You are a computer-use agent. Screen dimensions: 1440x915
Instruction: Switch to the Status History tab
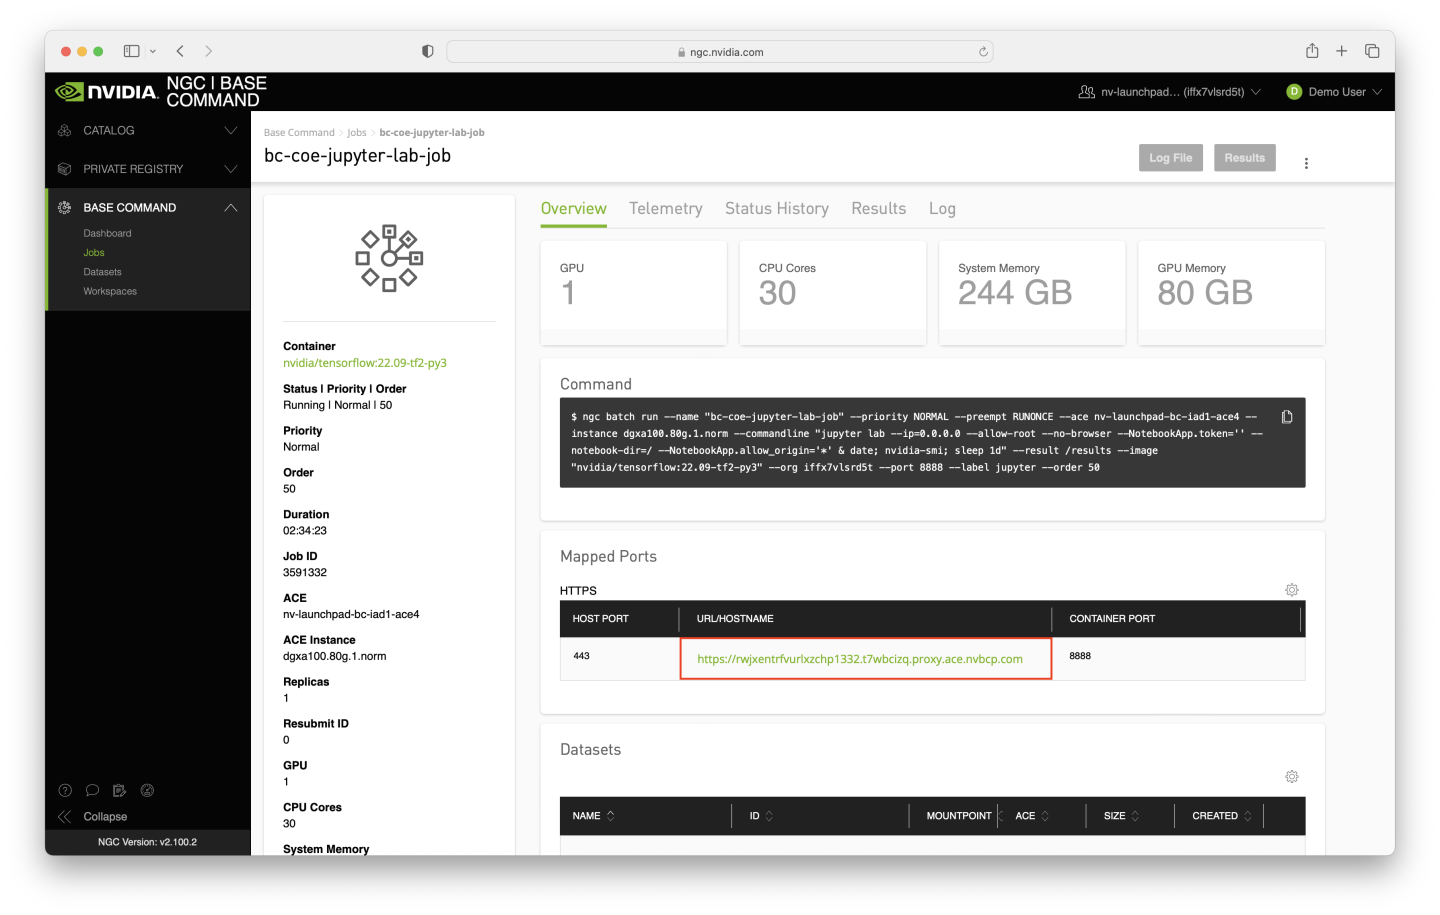[776, 208]
